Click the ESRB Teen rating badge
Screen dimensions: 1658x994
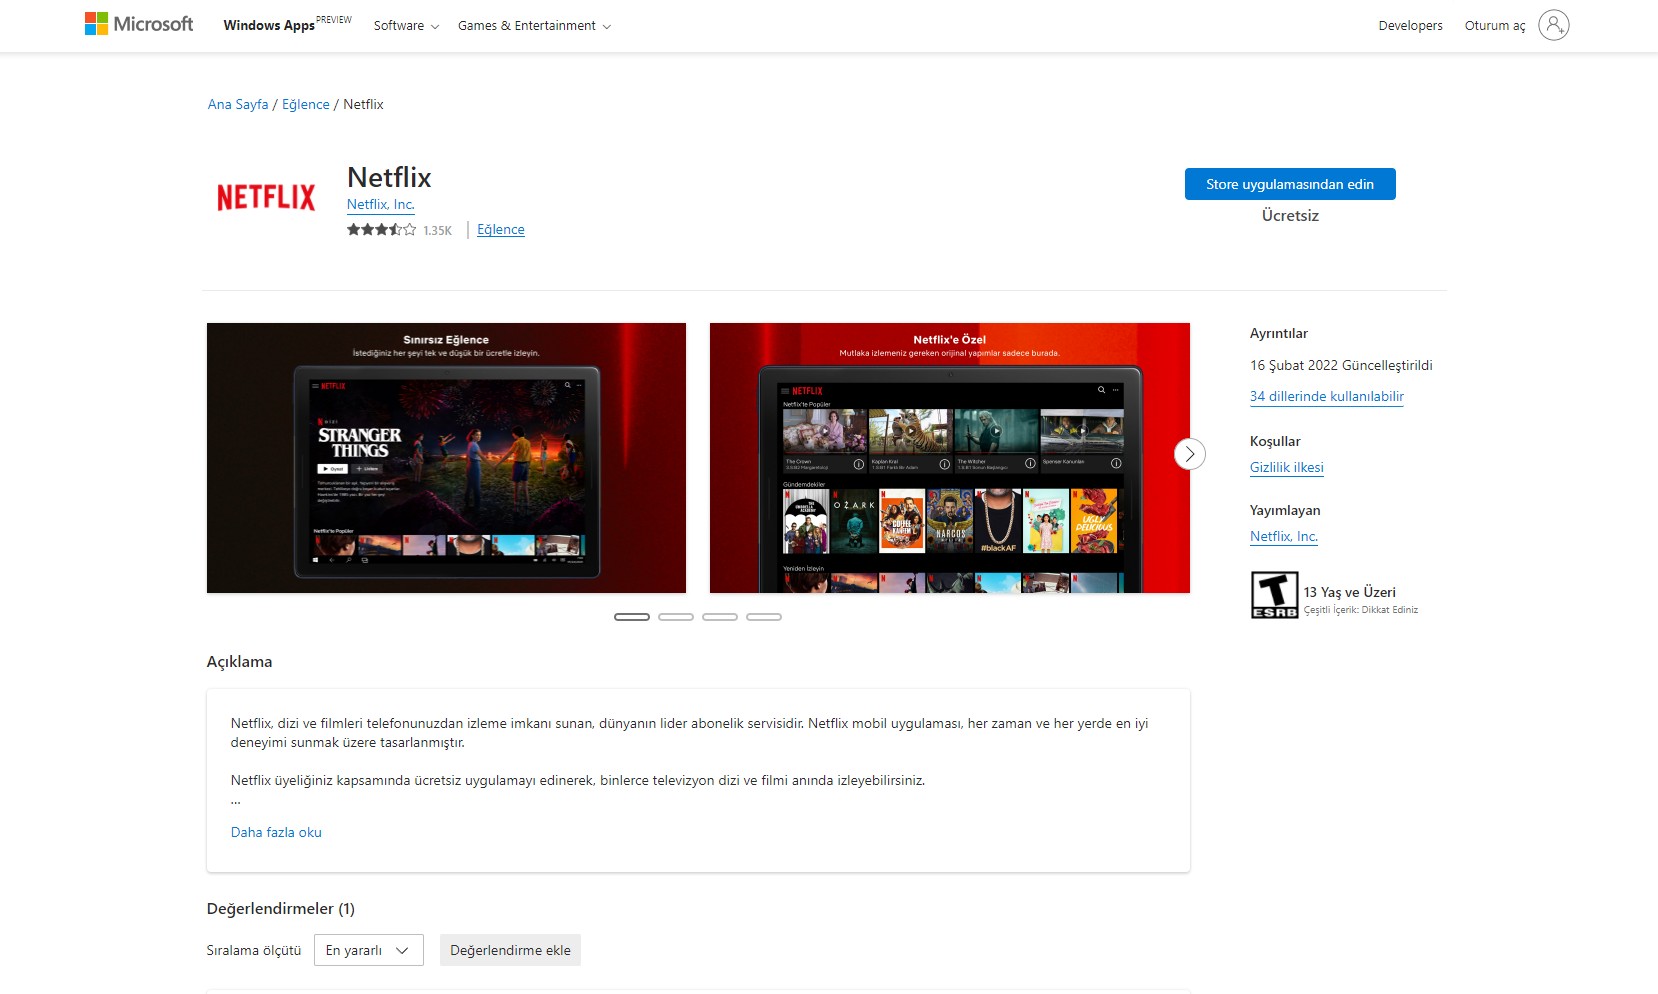1274,595
